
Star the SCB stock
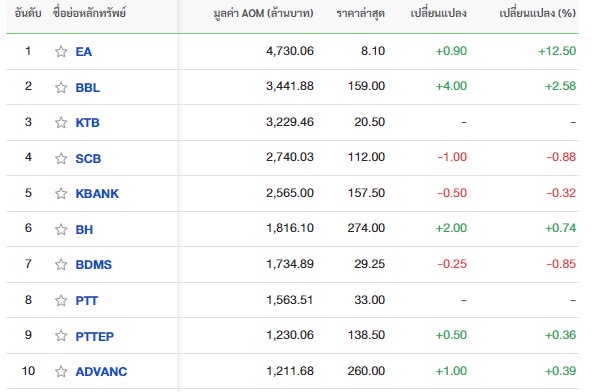pyautogui.click(x=61, y=158)
